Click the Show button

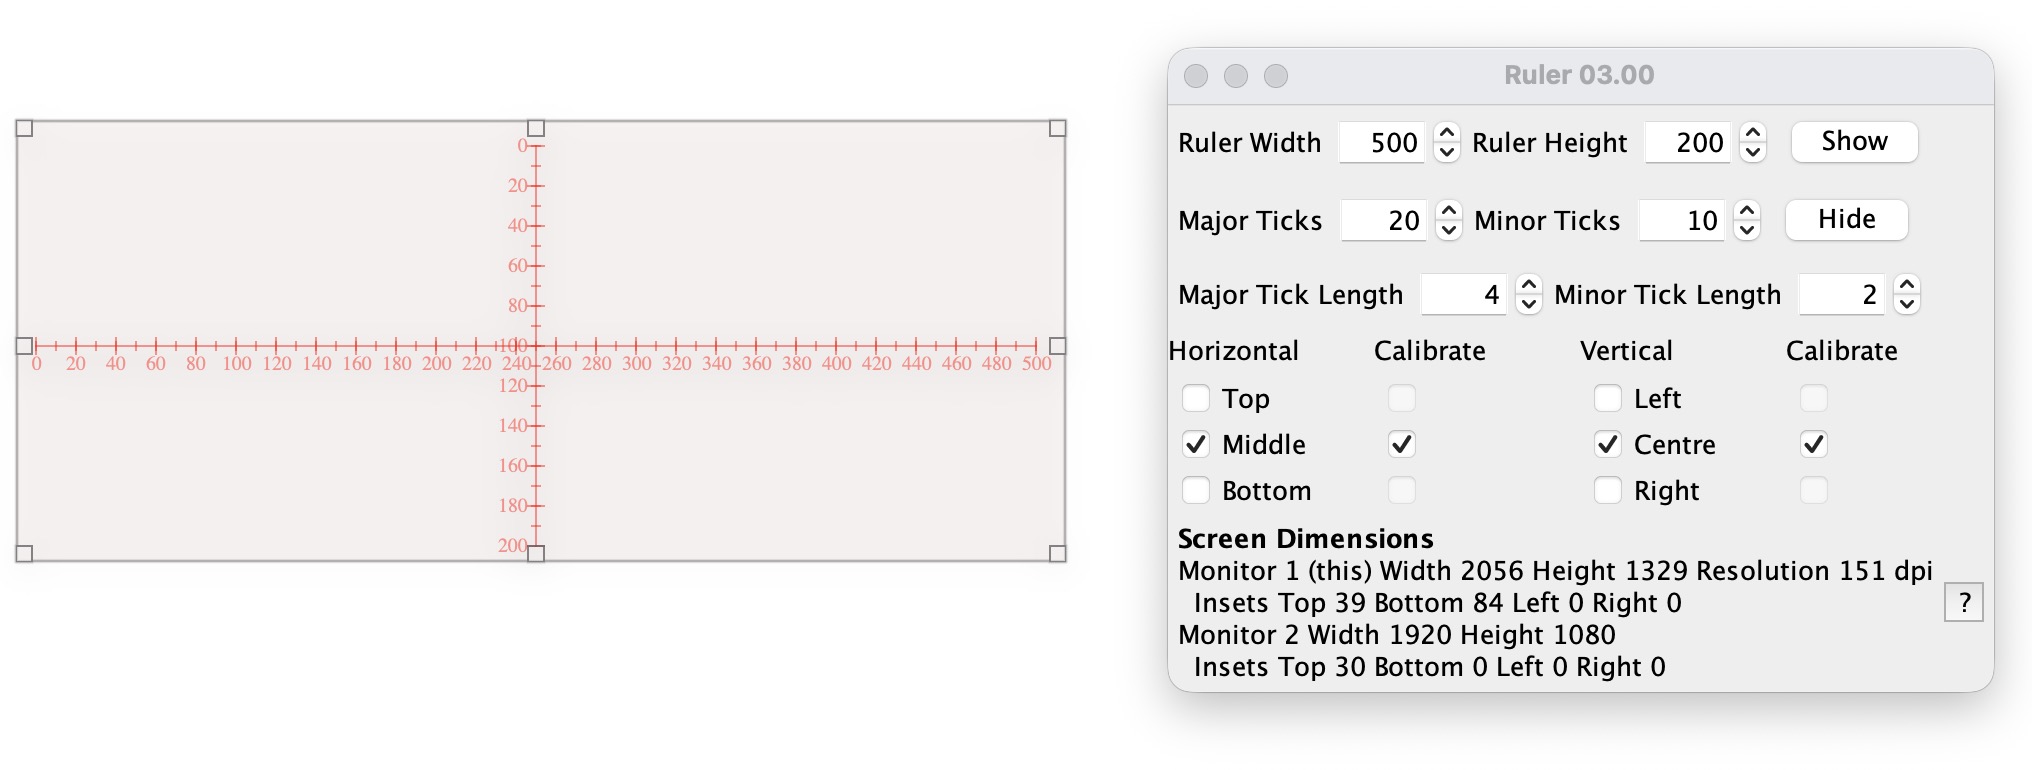tap(1854, 141)
